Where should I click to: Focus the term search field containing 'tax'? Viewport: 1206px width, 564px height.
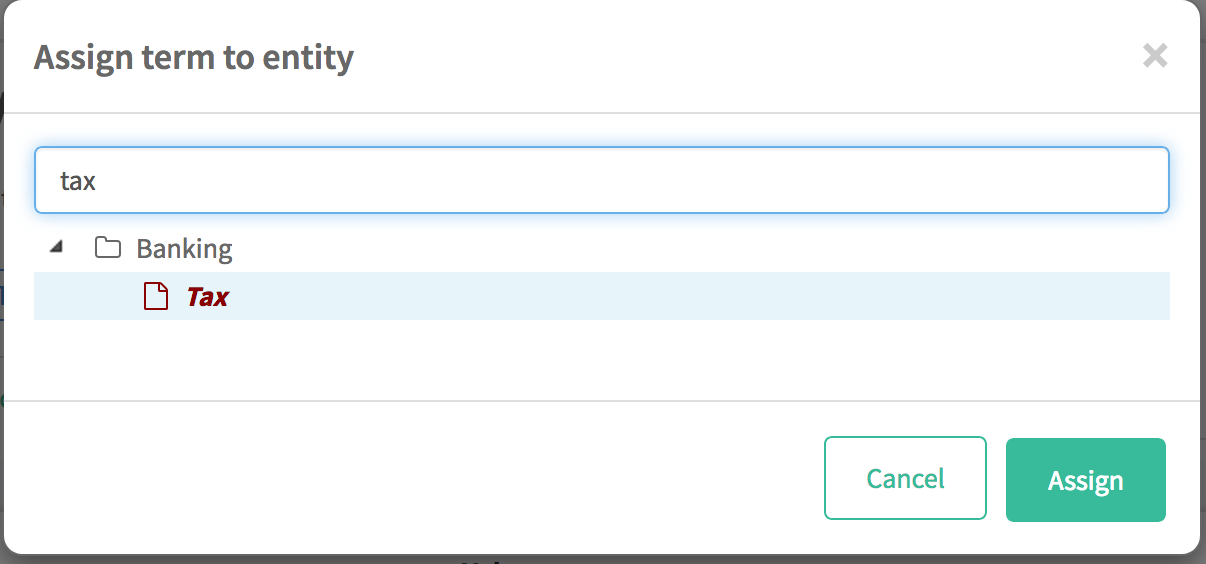(601, 181)
